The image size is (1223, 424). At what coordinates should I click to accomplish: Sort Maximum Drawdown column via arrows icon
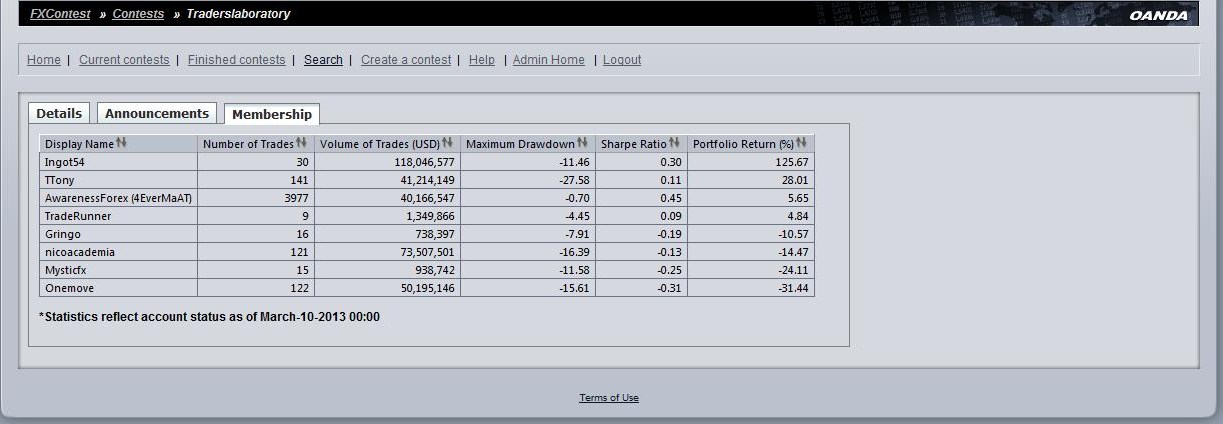(x=582, y=144)
